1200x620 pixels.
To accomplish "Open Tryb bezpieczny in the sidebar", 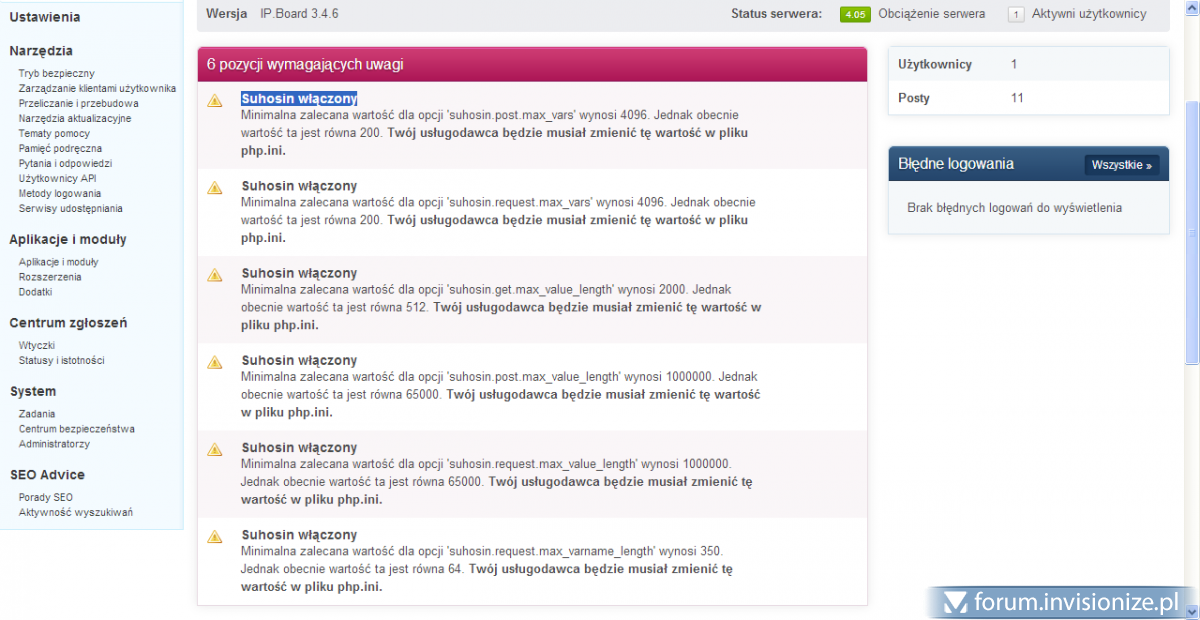I will pyautogui.click(x=56, y=73).
